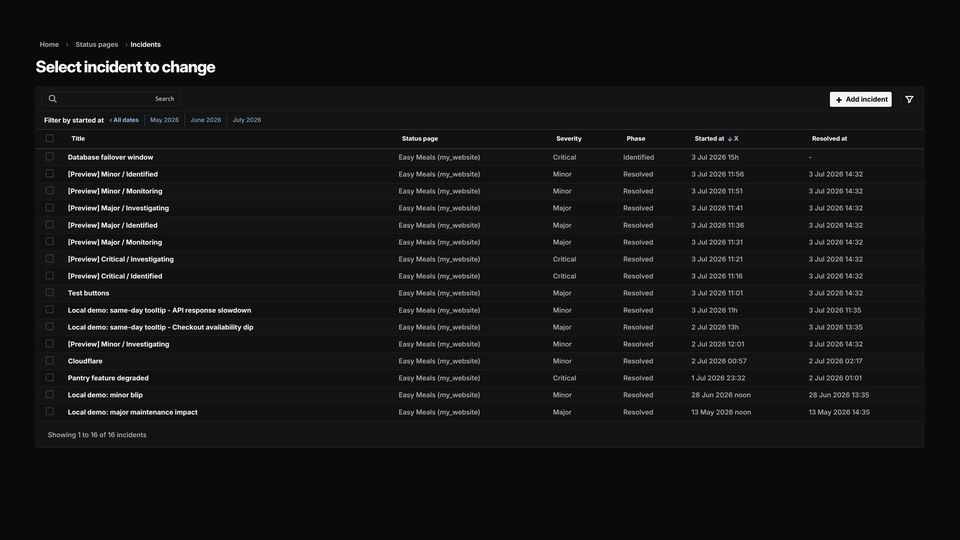
Task: Go to Home in the breadcrumb
Action: pos(49,45)
